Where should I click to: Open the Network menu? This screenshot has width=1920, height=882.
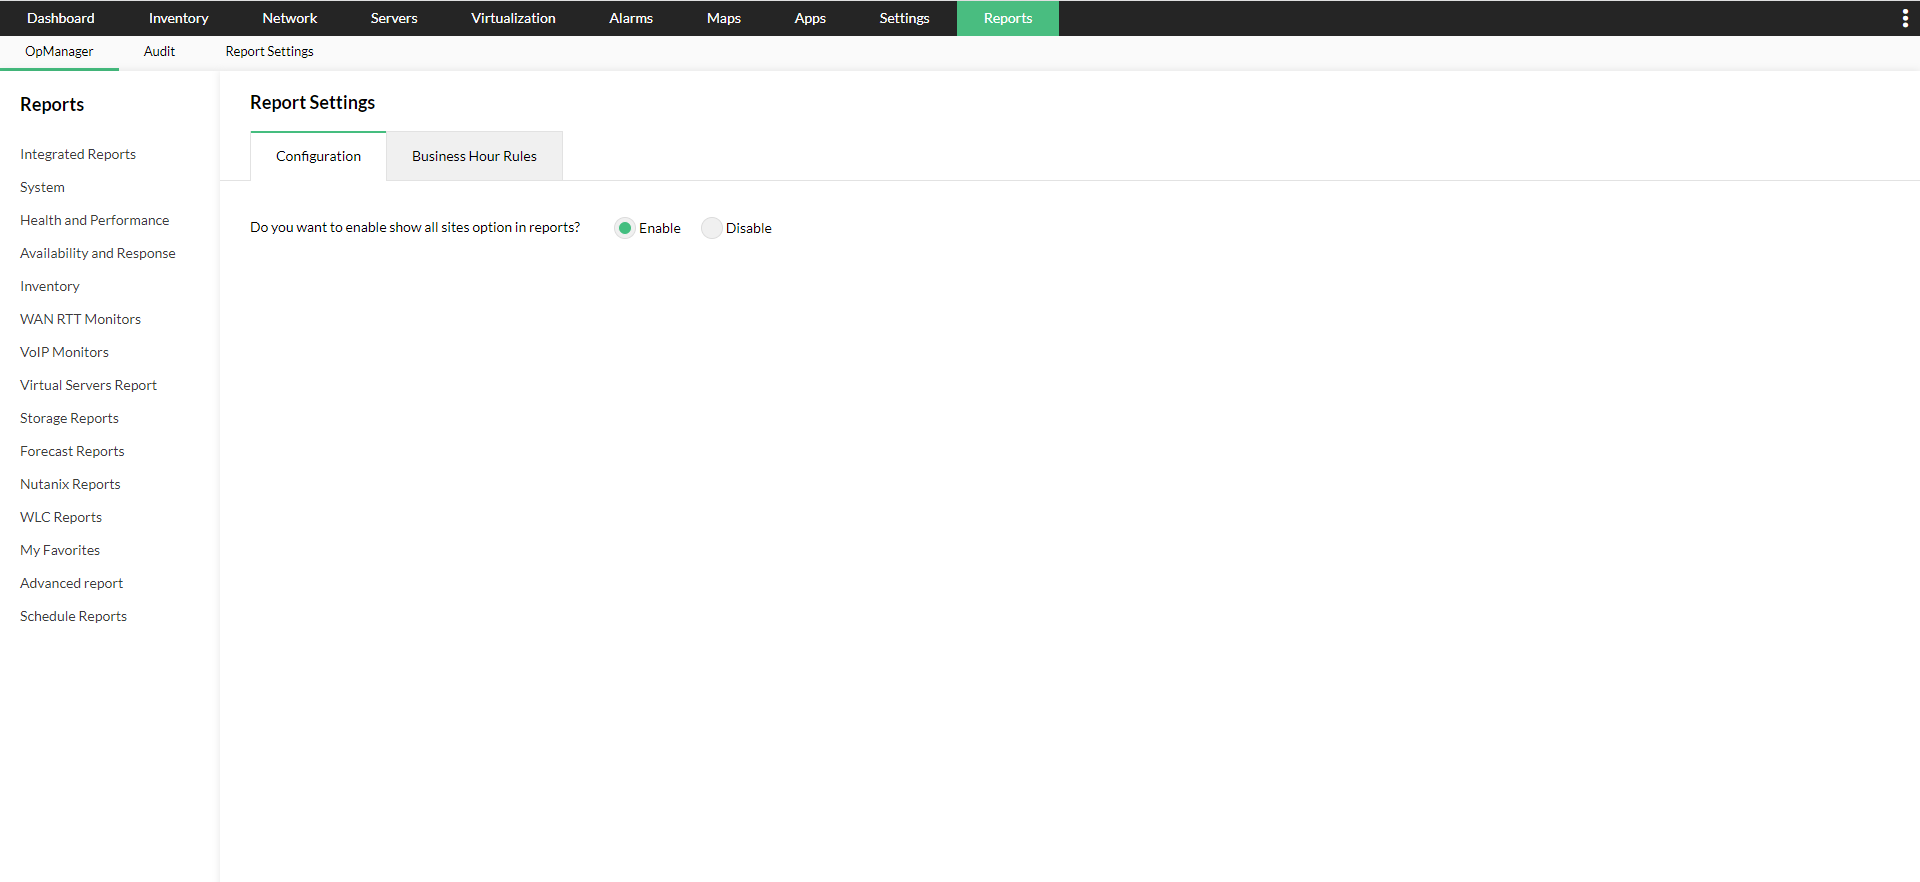point(290,18)
